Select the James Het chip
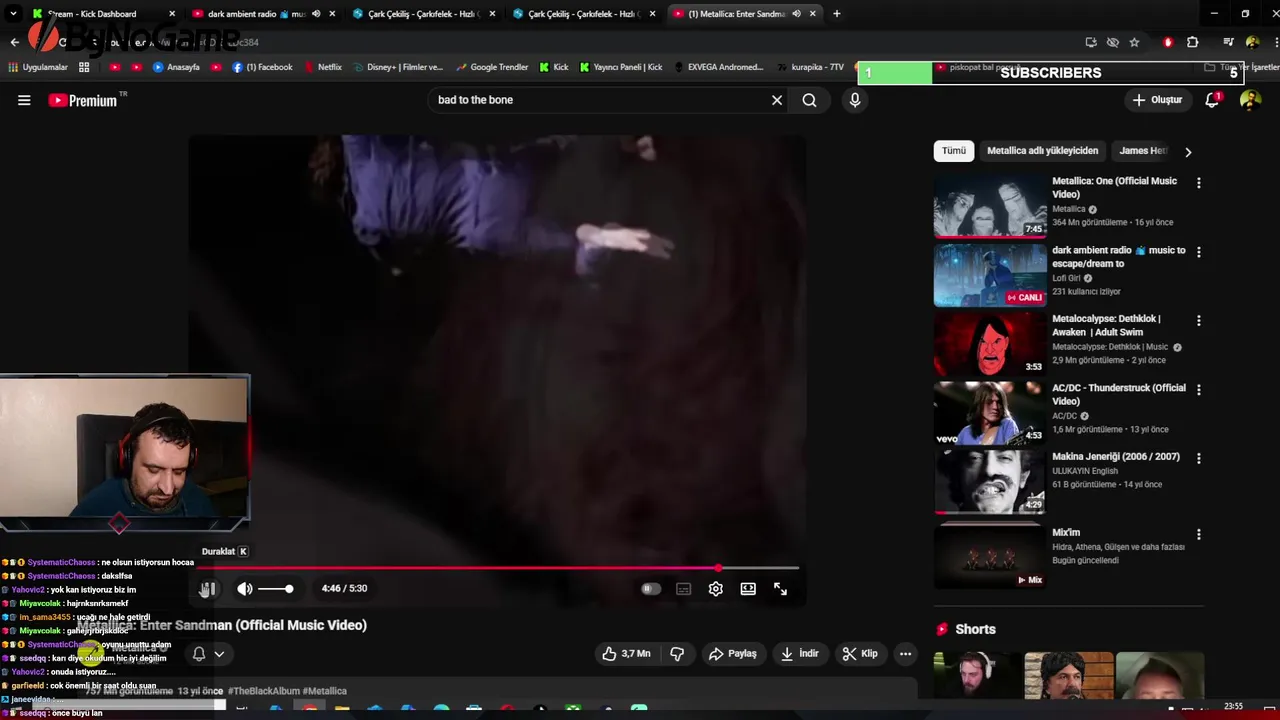Screen dimensions: 1280x720 pos(1143,151)
